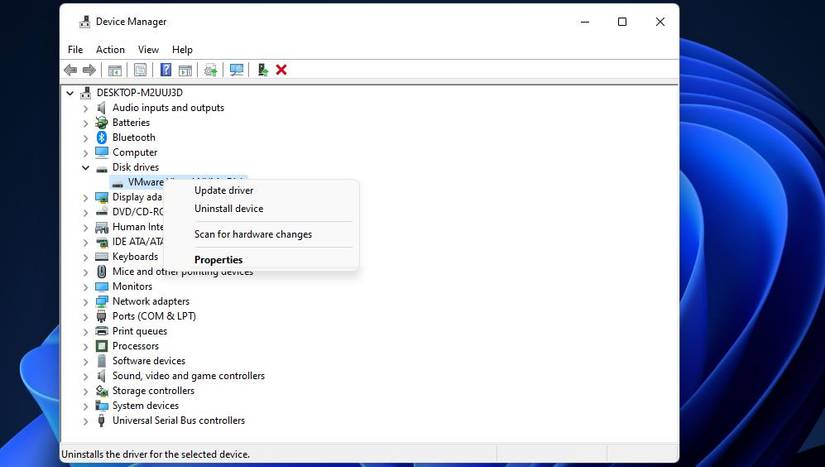Click the Print queues printer icon

(102, 331)
